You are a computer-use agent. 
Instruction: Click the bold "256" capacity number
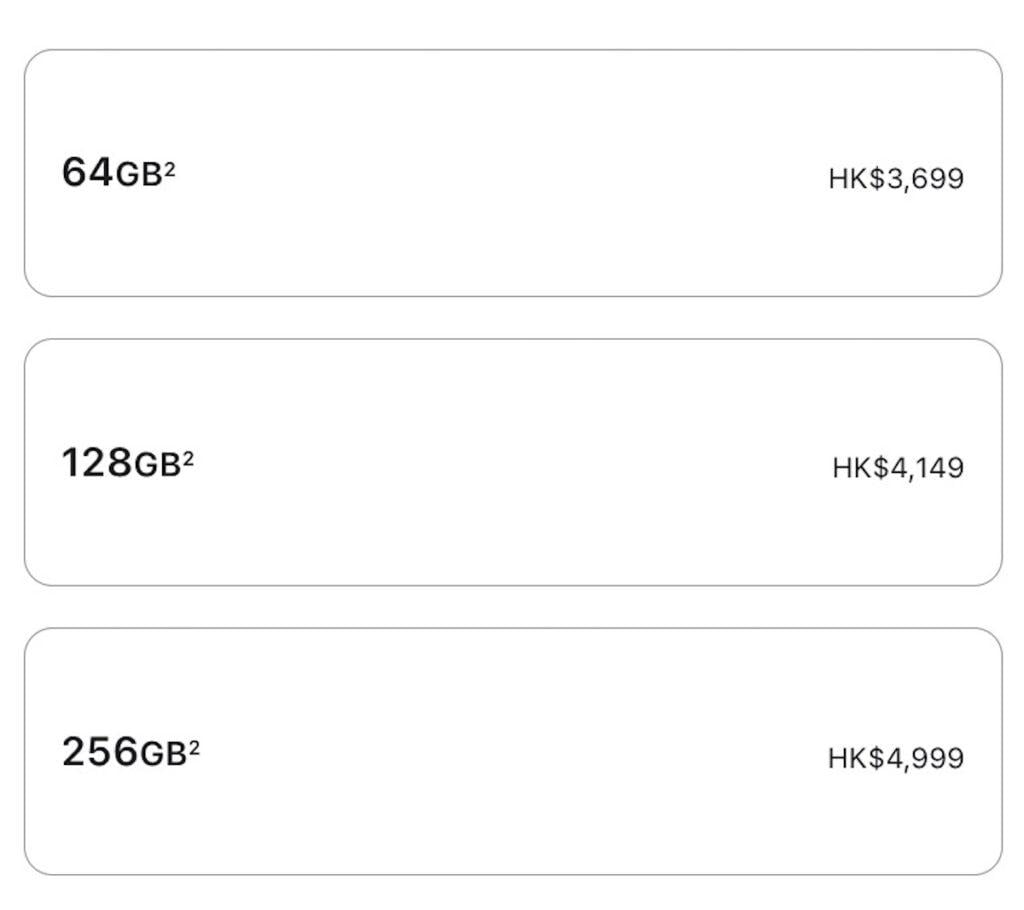click(x=100, y=752)
